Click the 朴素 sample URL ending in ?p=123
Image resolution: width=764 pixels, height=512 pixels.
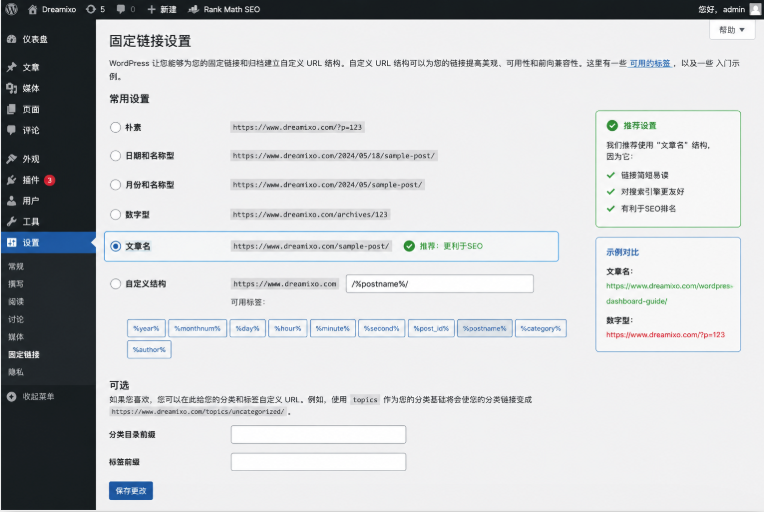tap(297, 127)
